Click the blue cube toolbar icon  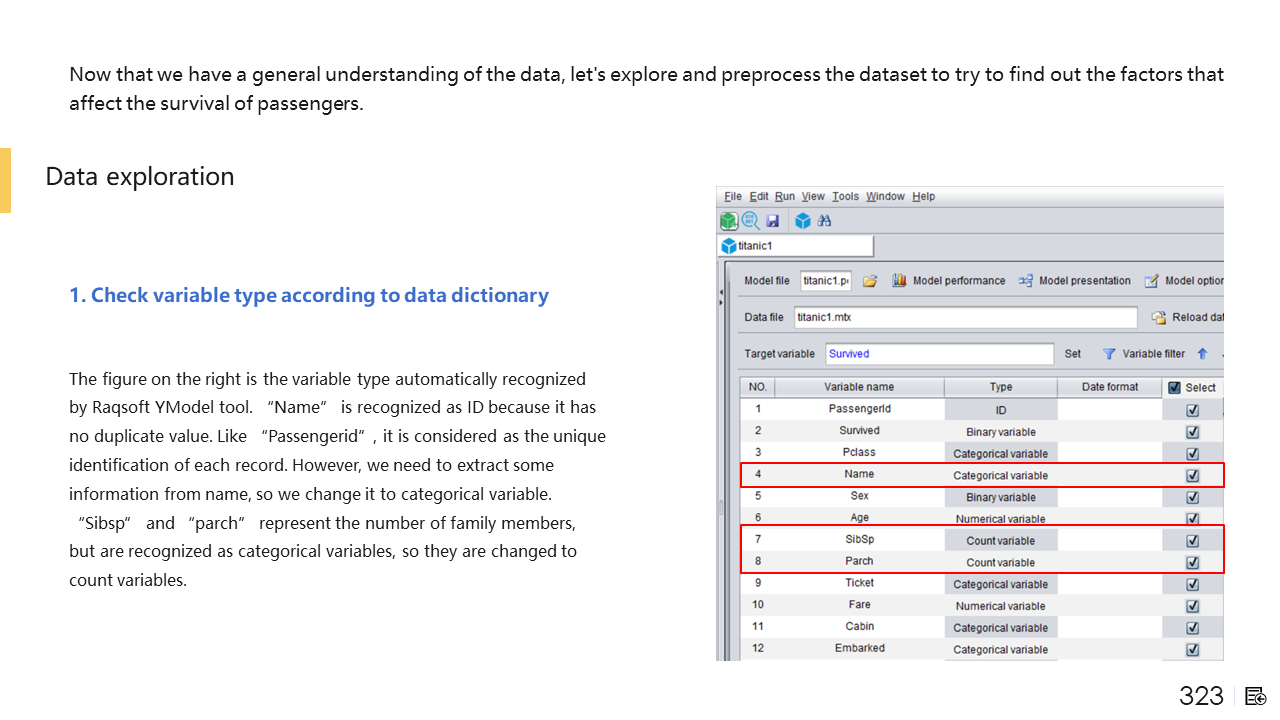click(802, 221)
